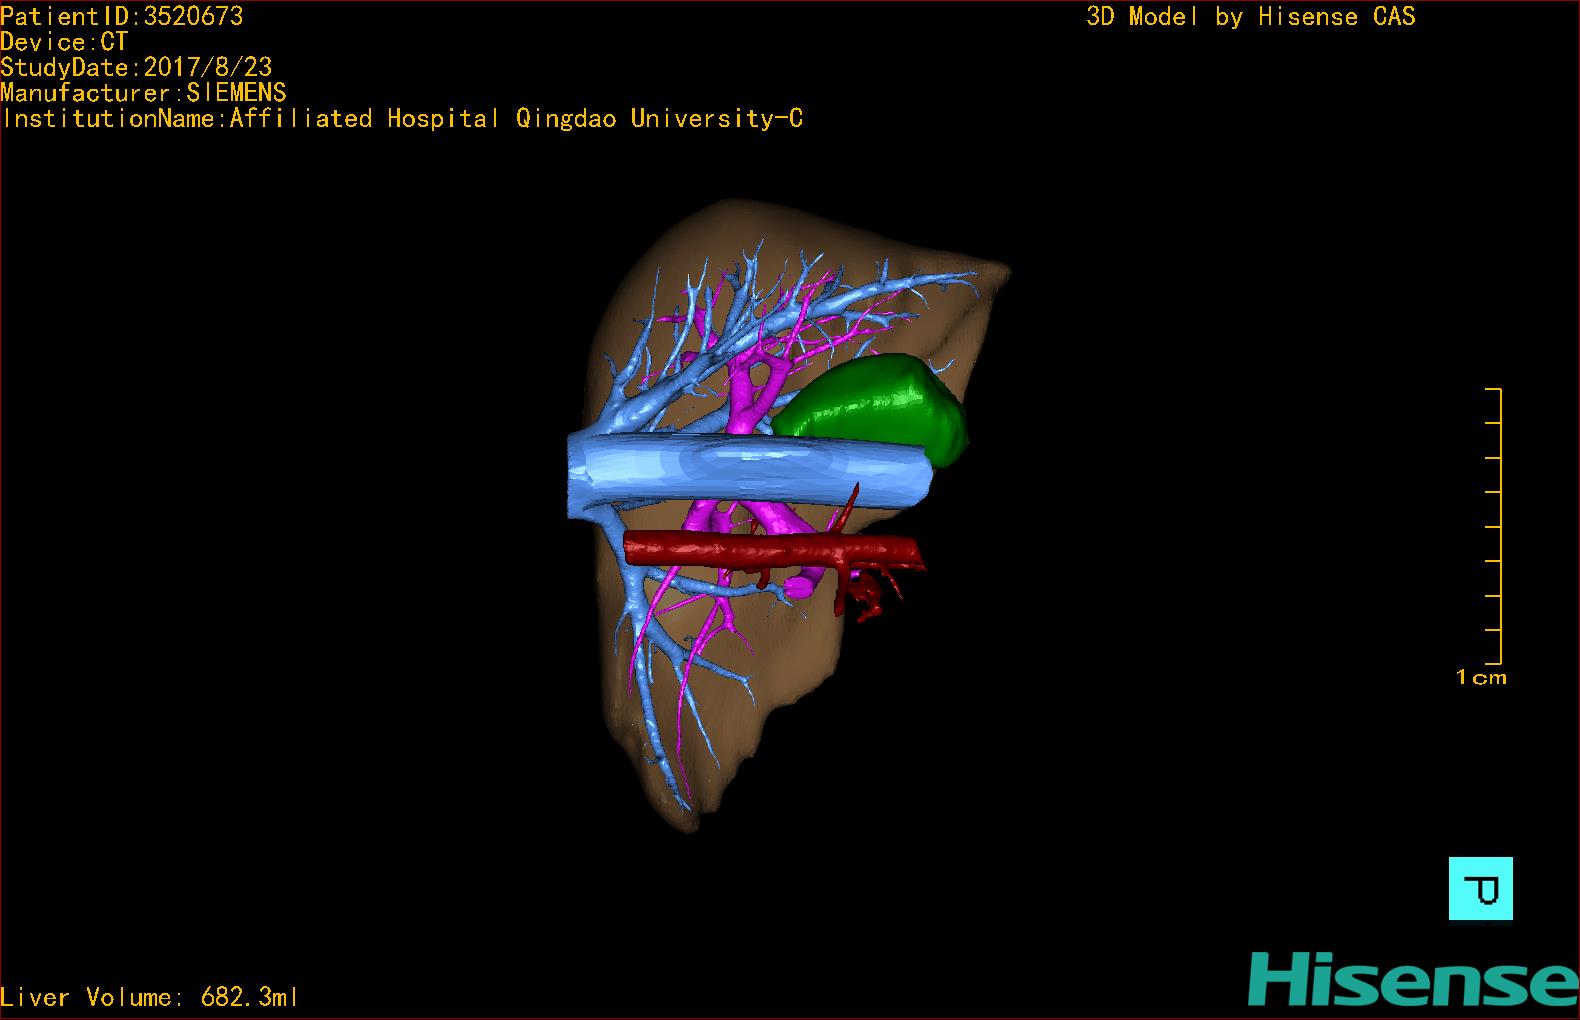Click the StudyDate:2017/8/23 text
Viewport: 1580px width, 1020px height.
[x=136, y=67]
